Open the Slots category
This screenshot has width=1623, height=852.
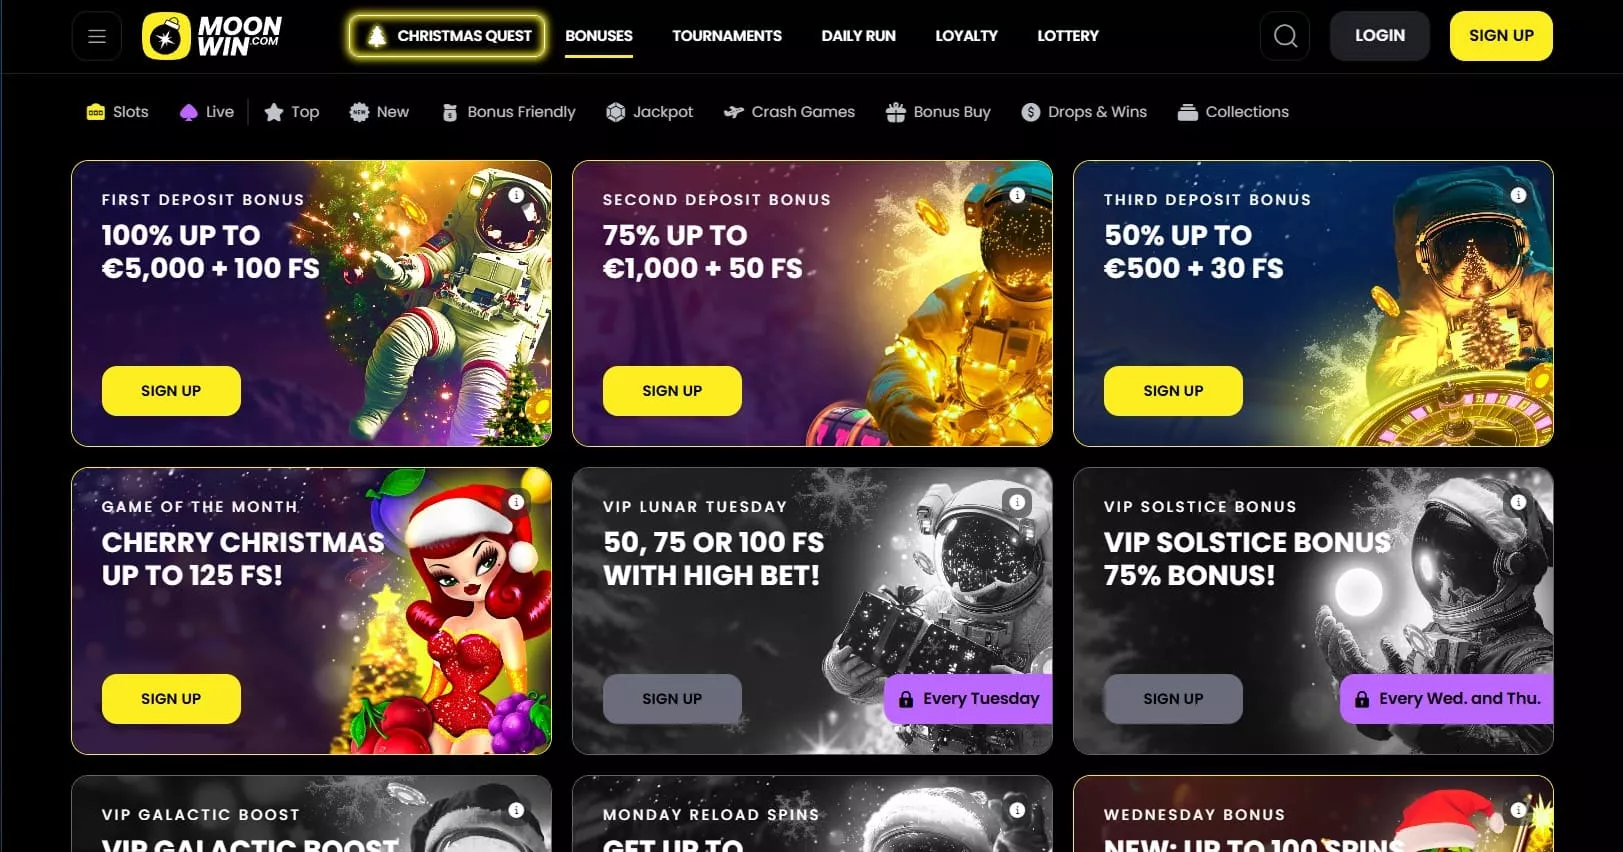tap(118, 112)
